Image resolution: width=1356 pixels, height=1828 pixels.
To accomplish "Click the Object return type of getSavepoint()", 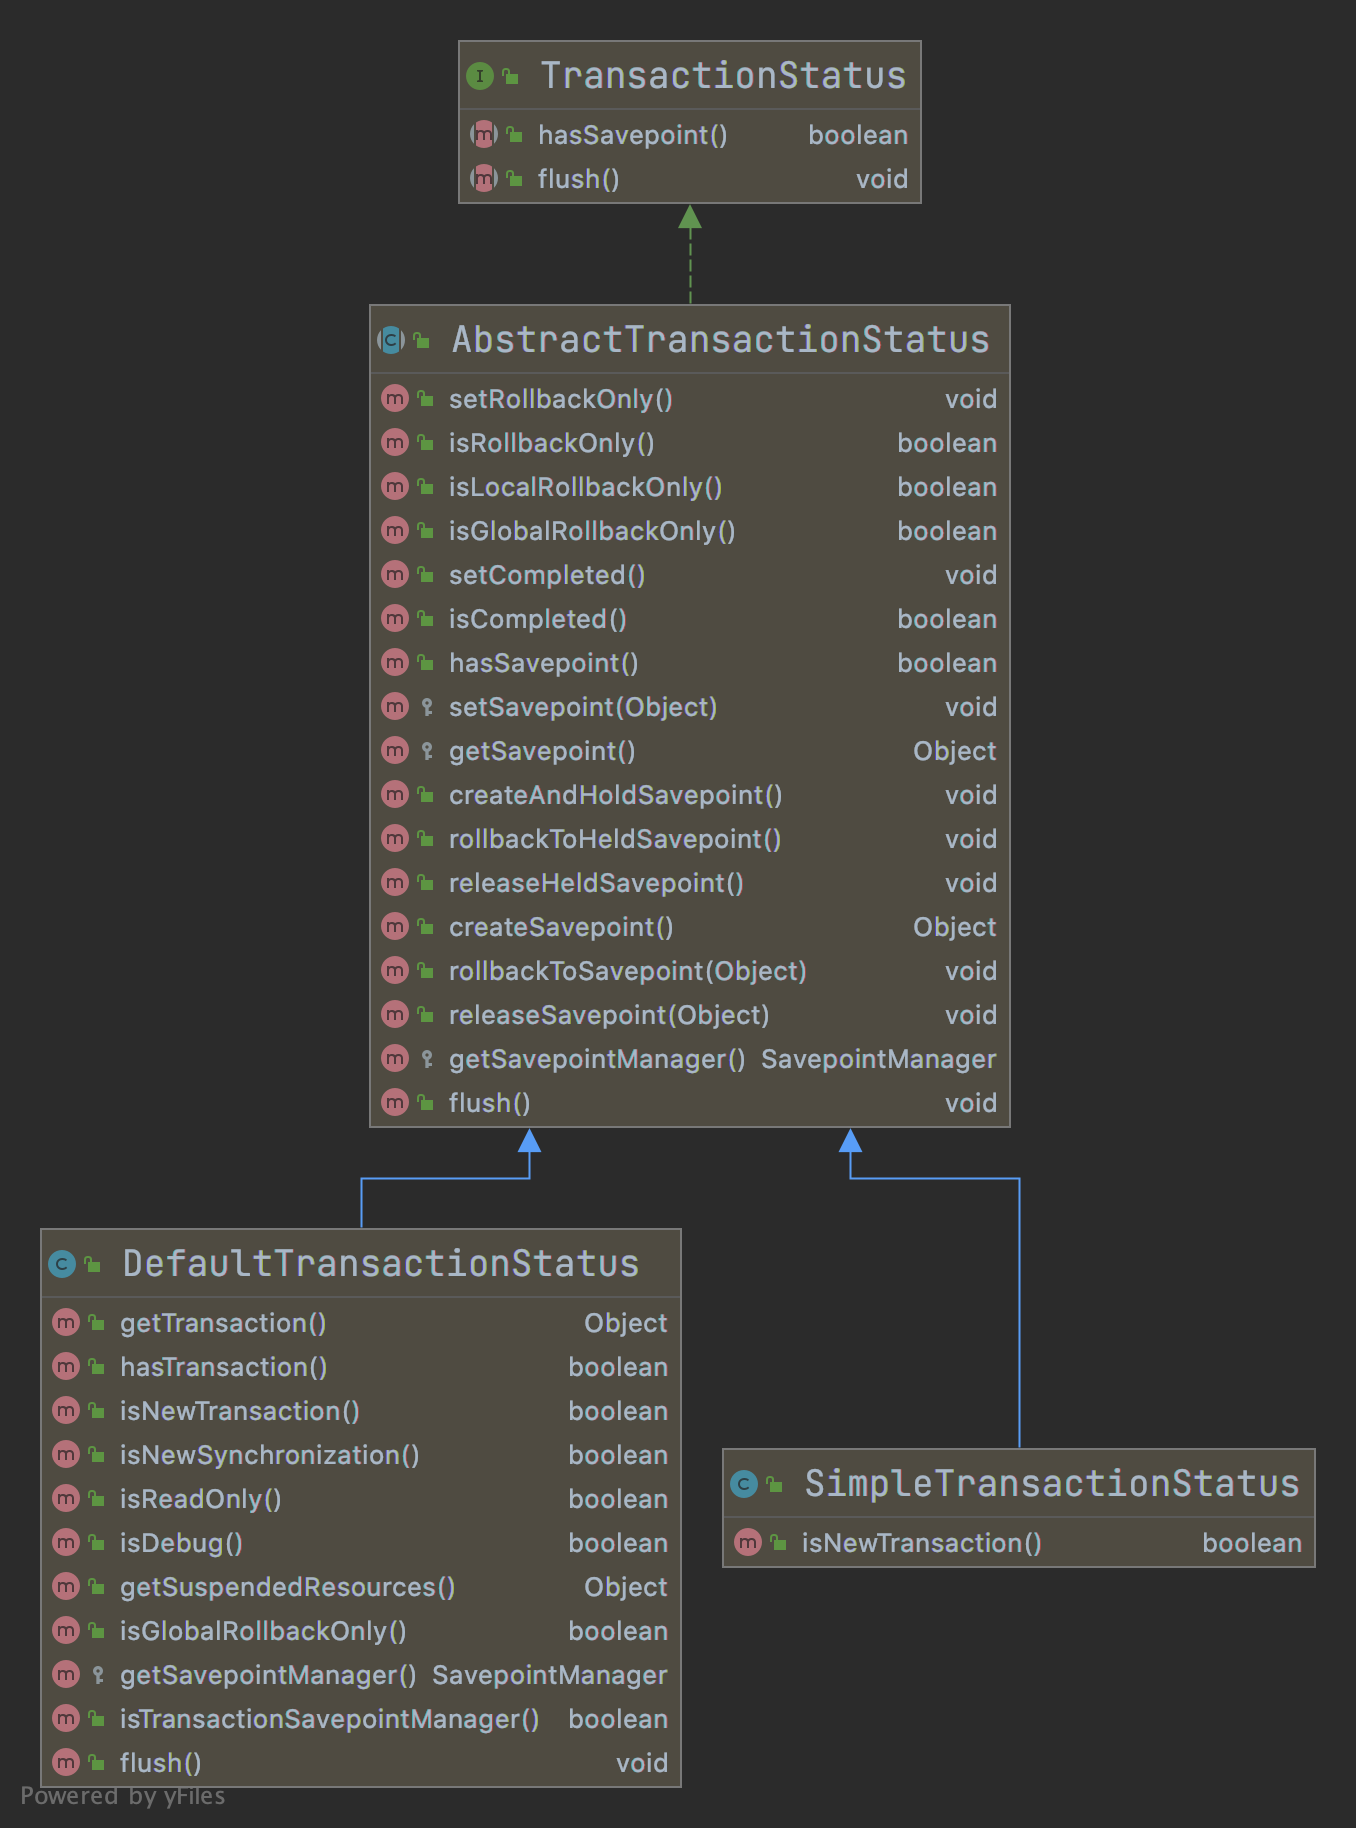I will (955, 751).
